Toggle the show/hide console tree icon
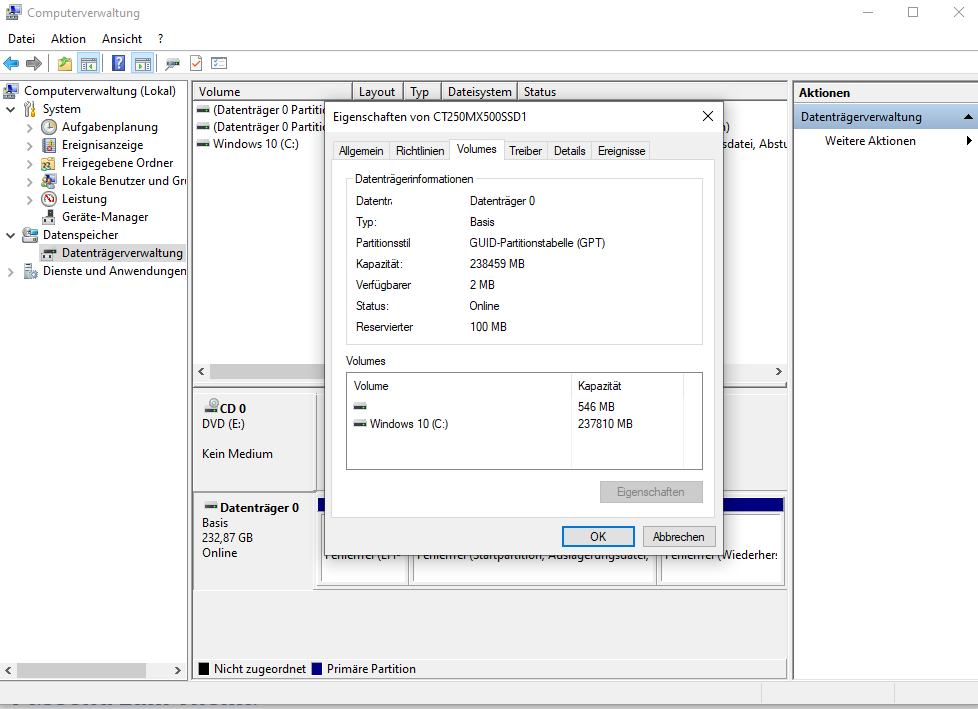 [x=89, y=63]
